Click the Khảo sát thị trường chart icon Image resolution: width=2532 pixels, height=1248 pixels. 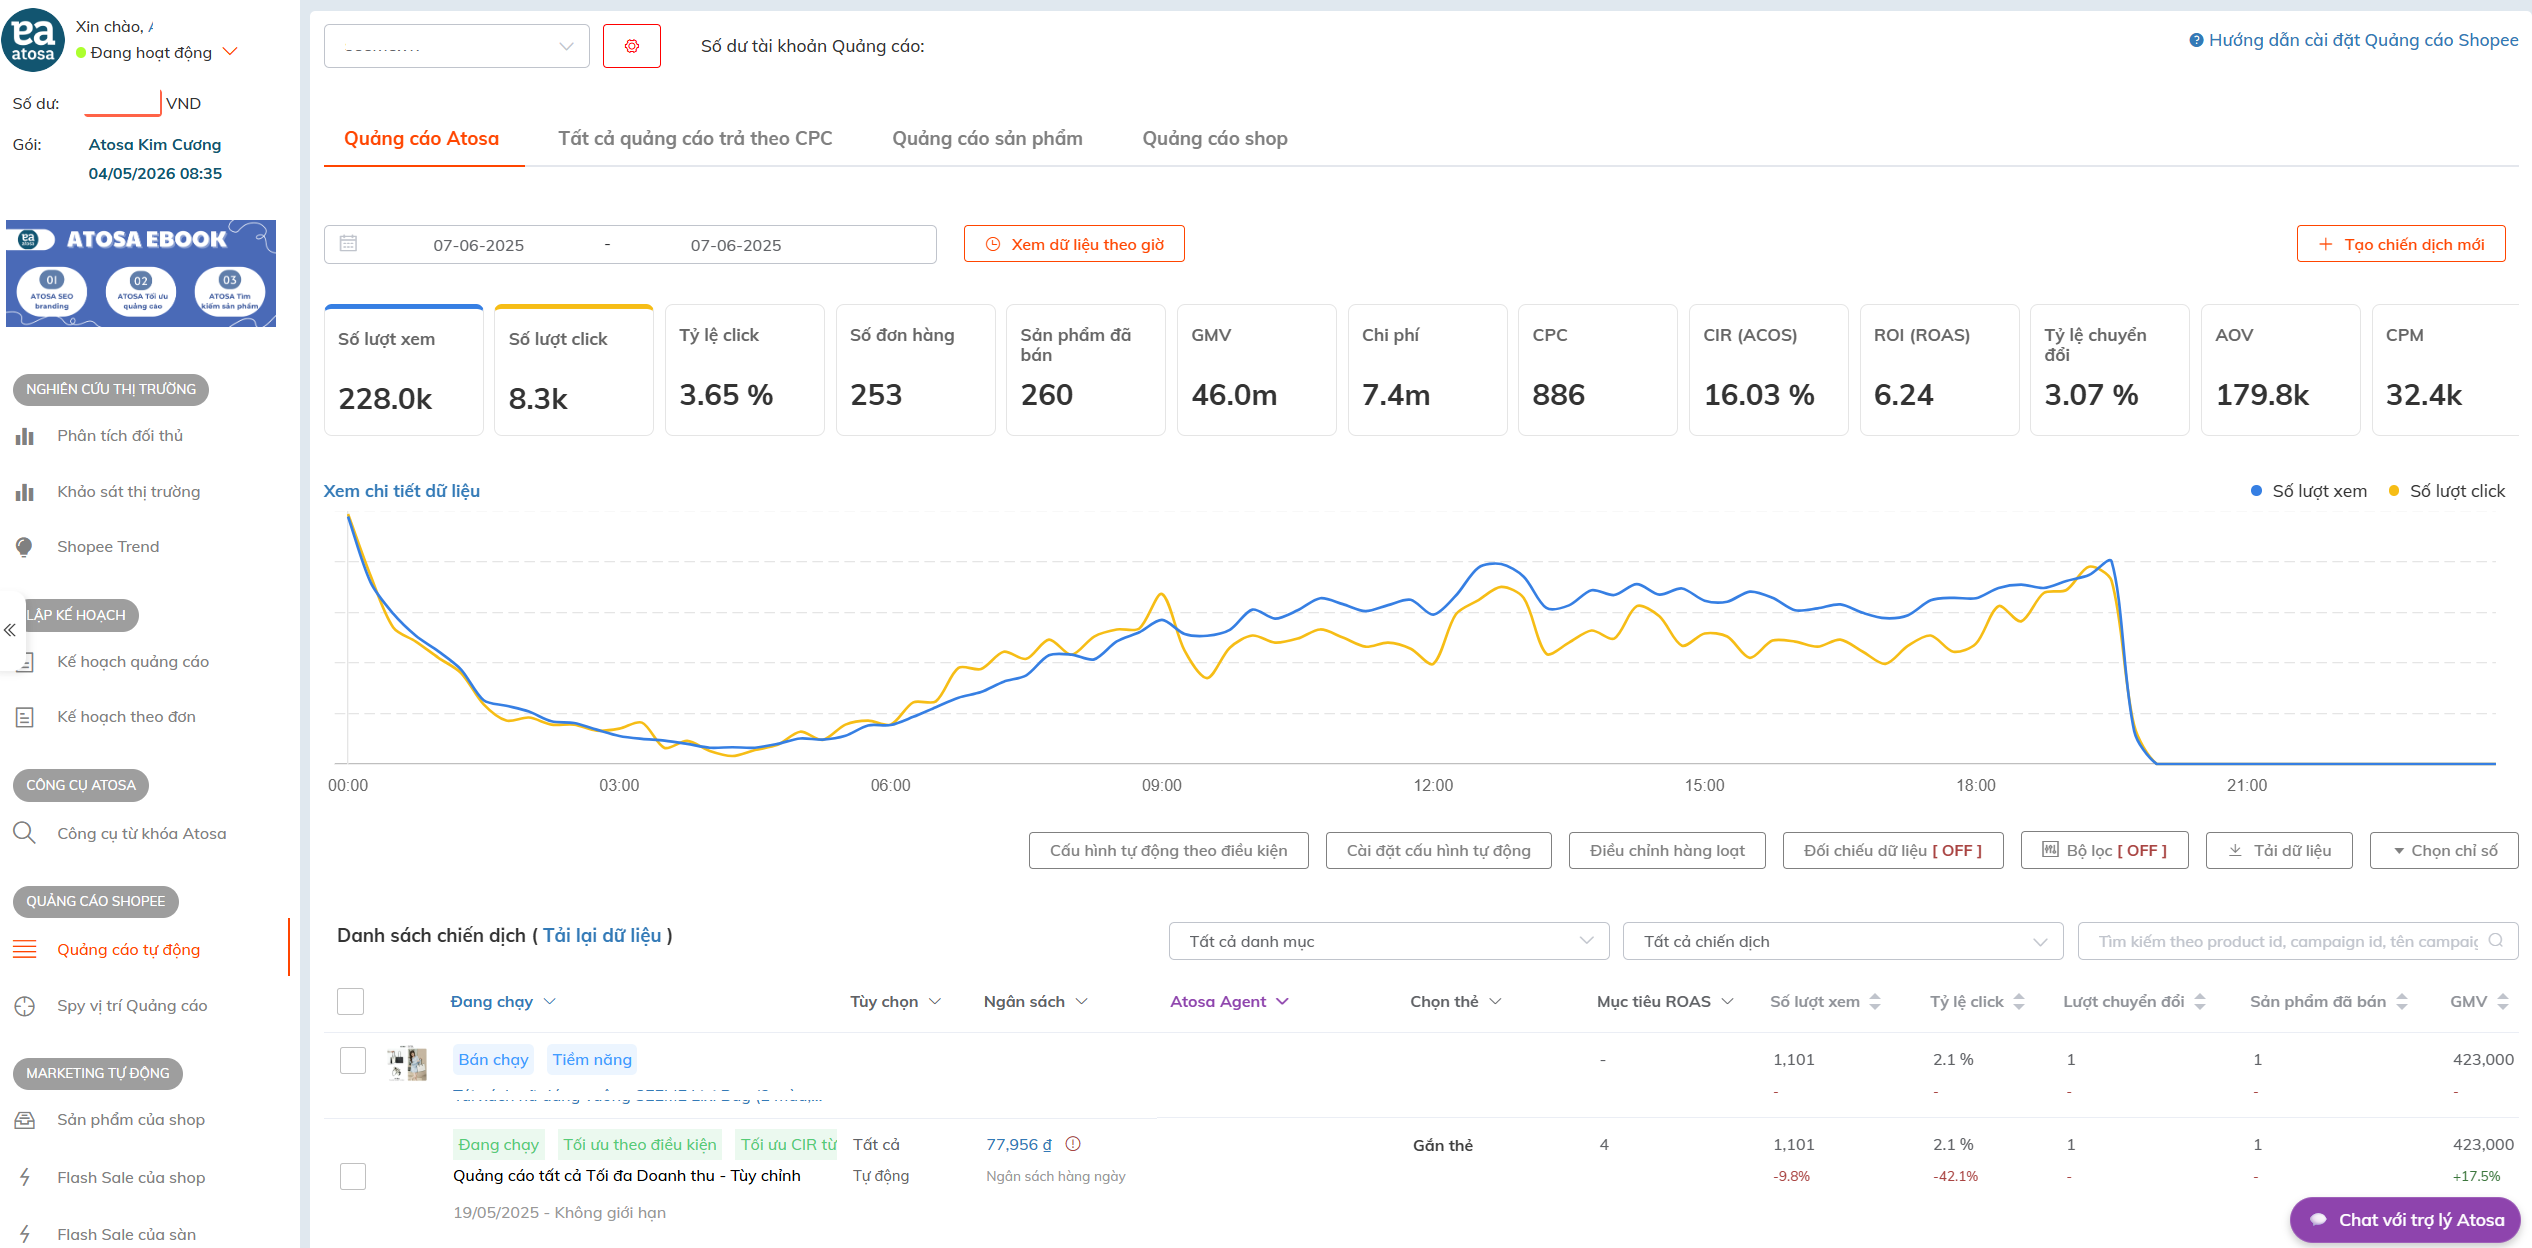25,492
